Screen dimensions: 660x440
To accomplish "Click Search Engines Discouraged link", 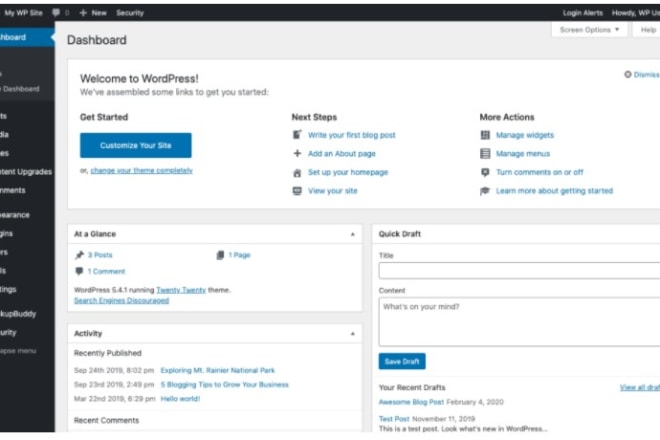I will (x=121, y=300).
